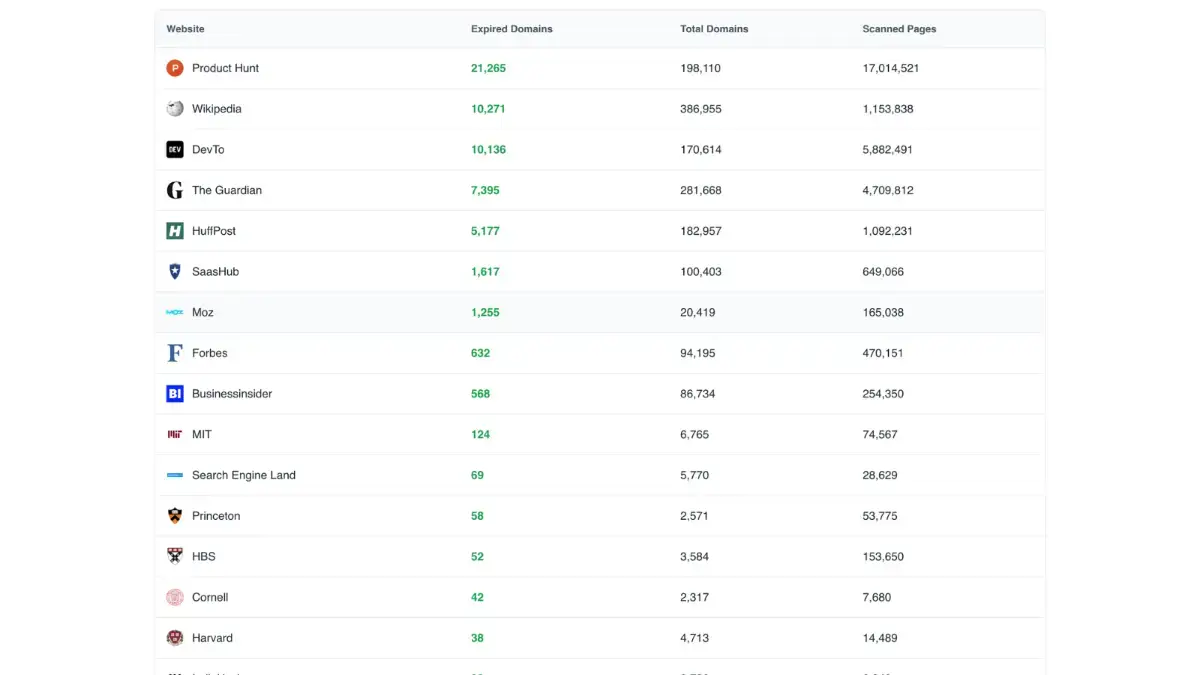Select Princeton total domains value 2,571
The image size is (1200, 675).
point(695,516)
